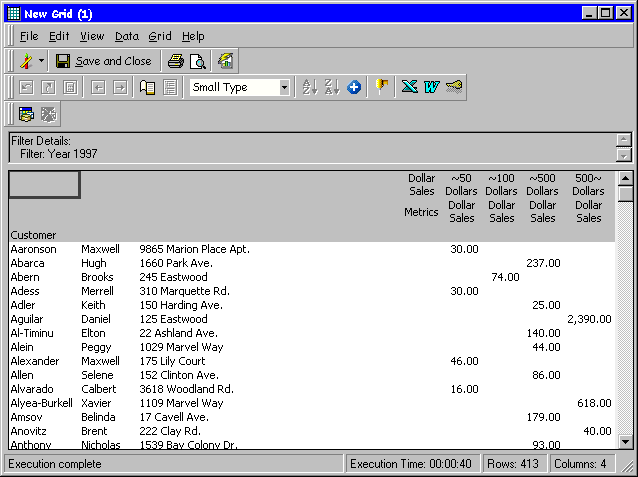Click the thumb of the grid's vertical scrollbar
This screenshot has height=477, width=638.
click(625, 194)
